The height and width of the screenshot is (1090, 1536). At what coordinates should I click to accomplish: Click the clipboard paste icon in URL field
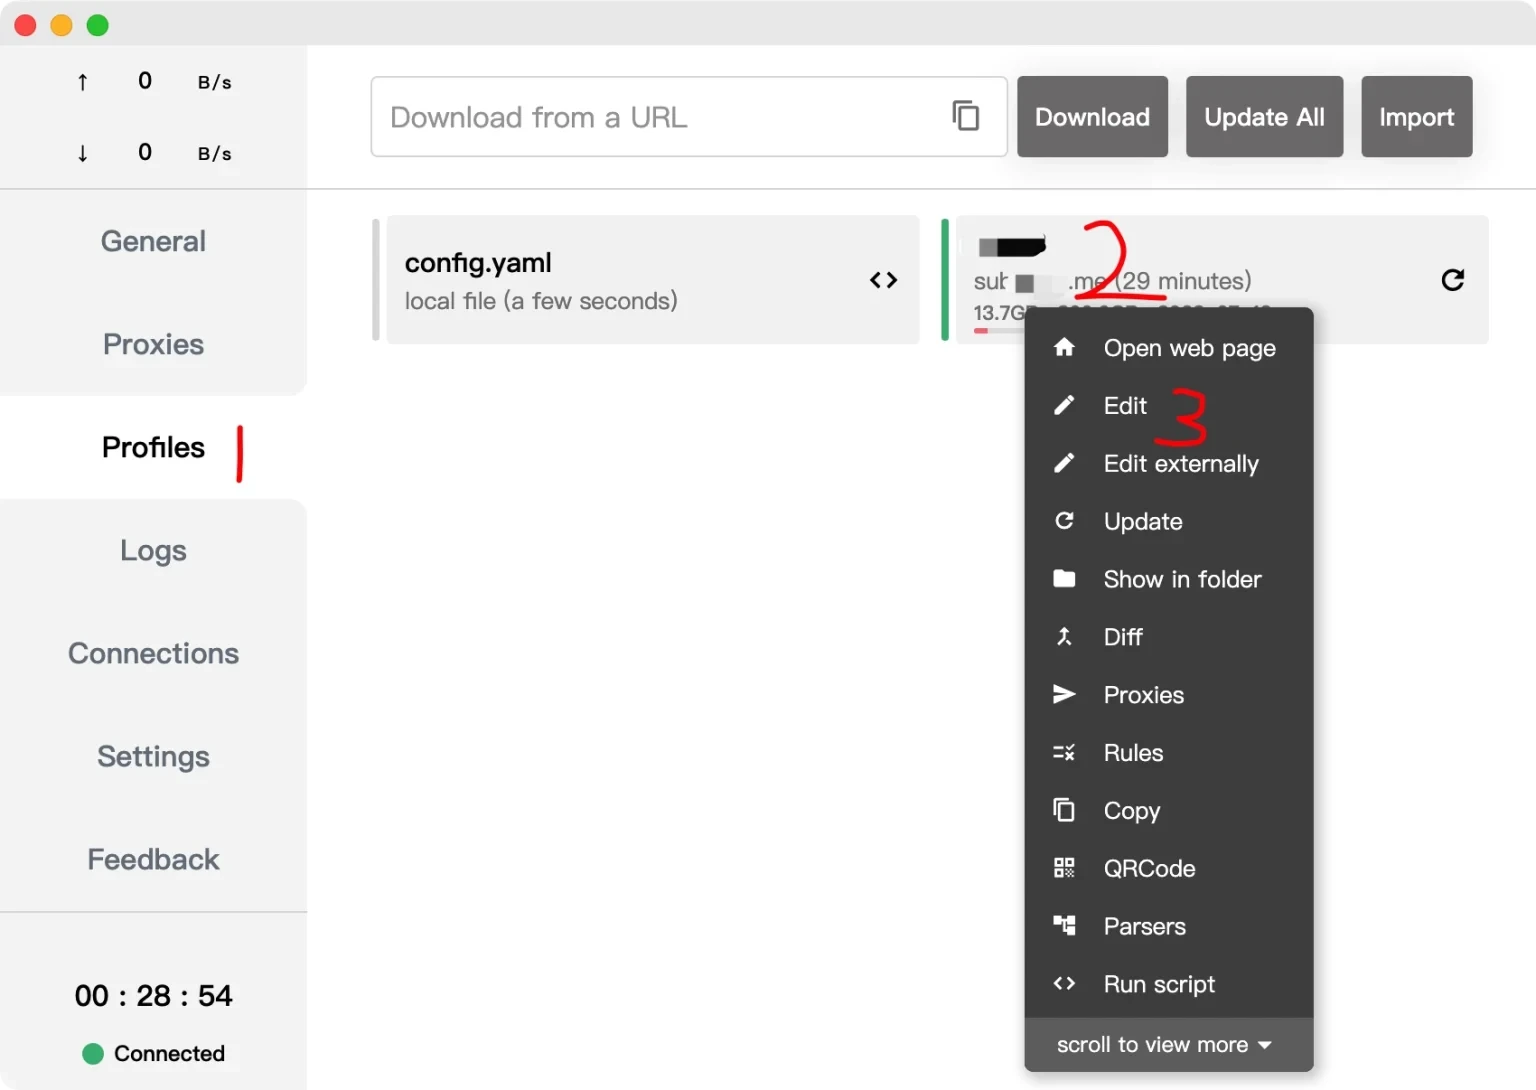pyautogui.click(x=965, y=116)
